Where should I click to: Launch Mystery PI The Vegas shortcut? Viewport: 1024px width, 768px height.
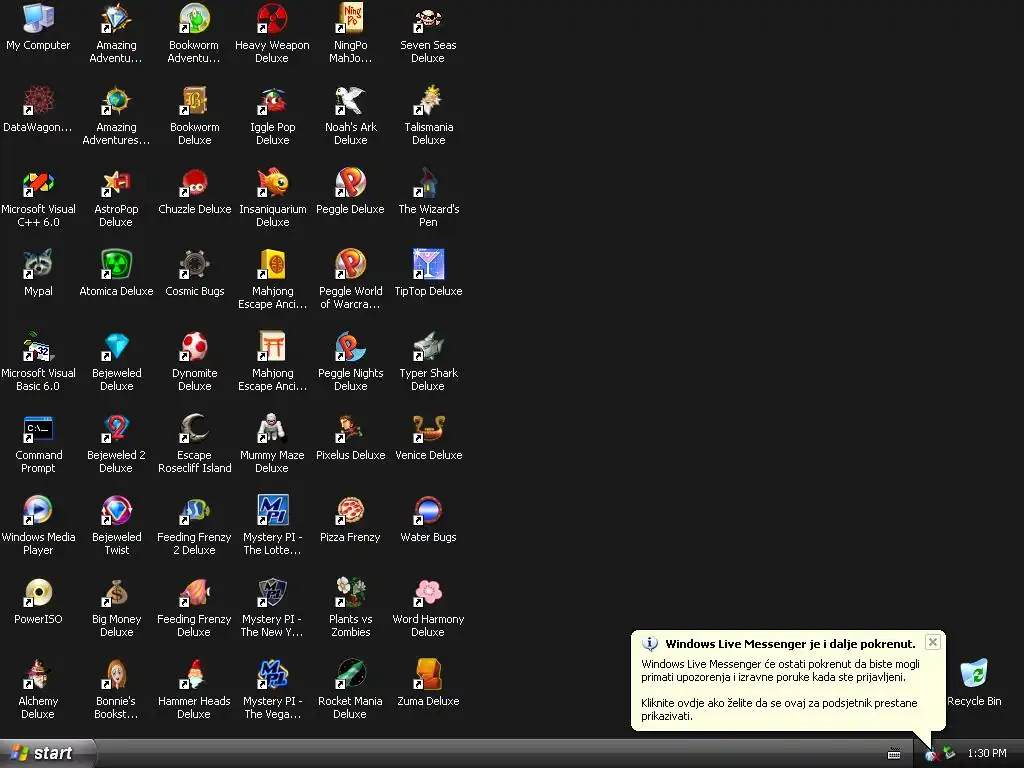pyautogui.click(x=272, y=675)
